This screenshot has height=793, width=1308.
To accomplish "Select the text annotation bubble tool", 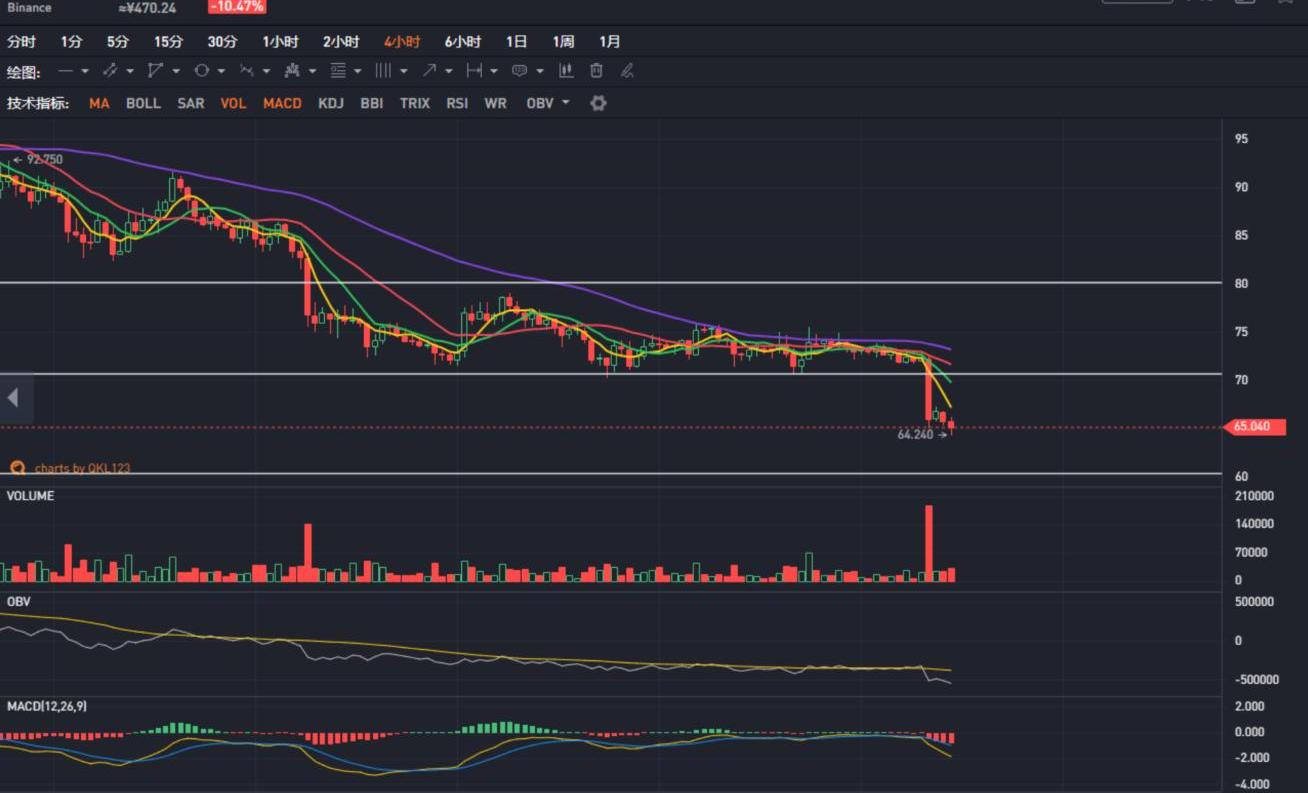I will pos(519,71).
